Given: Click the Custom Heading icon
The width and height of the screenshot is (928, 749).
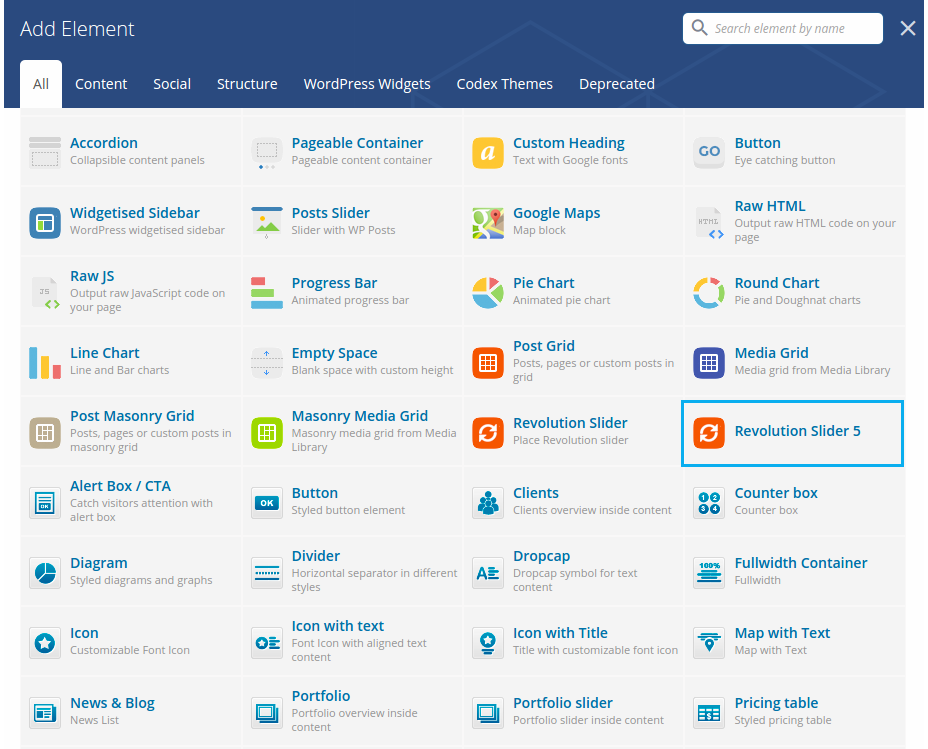Looking at the screenshot, I should pos(488,153).
